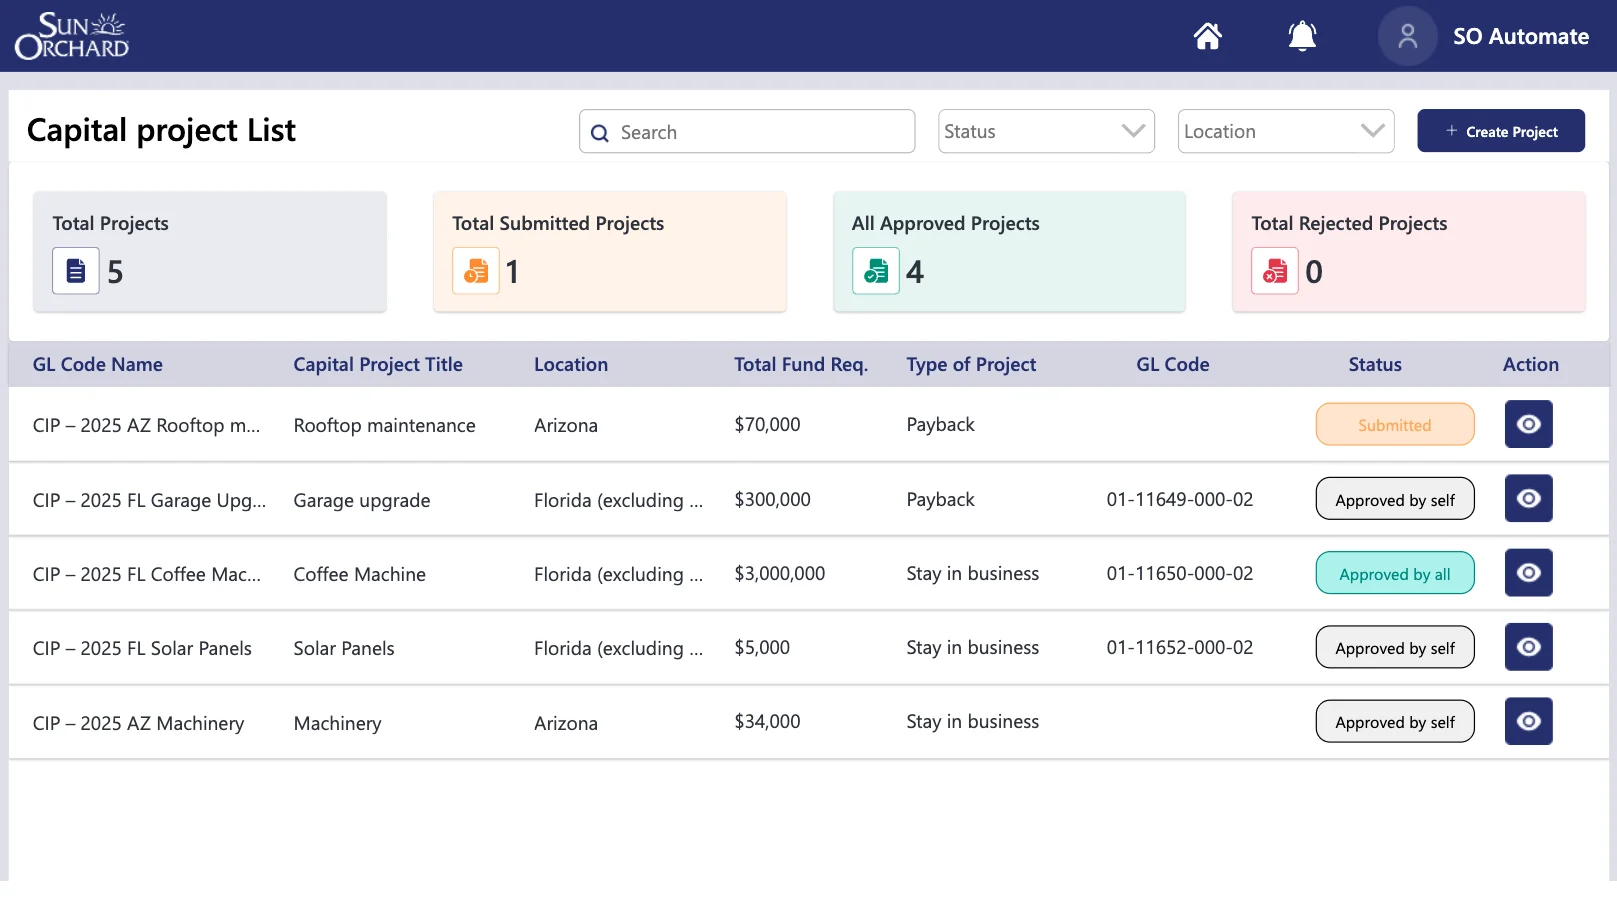Click the Approved by all status pill
The image size is (1617, 923).
point(1394,573)
